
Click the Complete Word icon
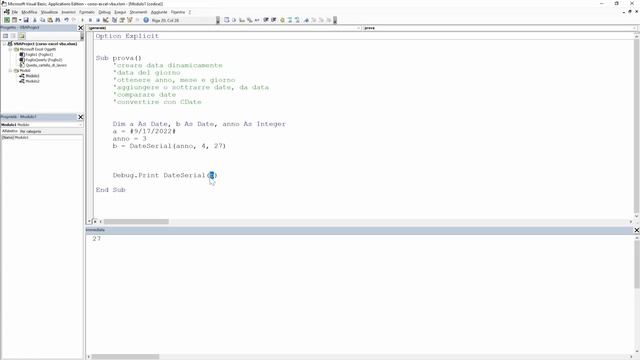tap(257, 20)
